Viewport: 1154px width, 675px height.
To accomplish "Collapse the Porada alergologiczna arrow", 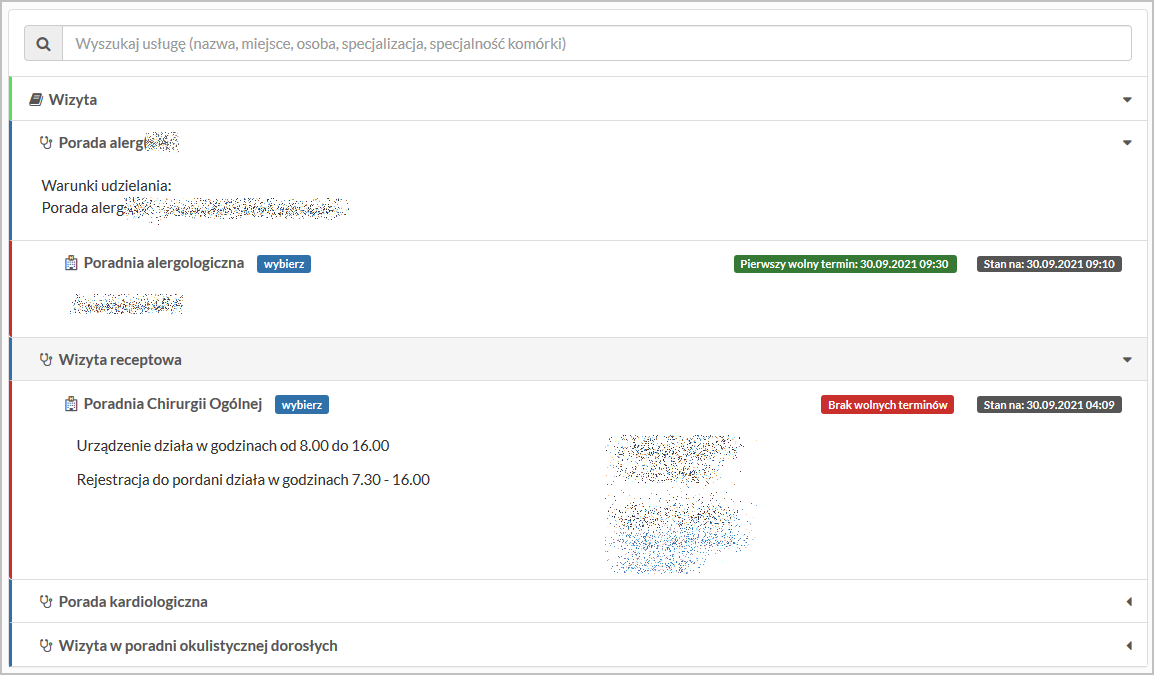I will [x=1127, y=143].
